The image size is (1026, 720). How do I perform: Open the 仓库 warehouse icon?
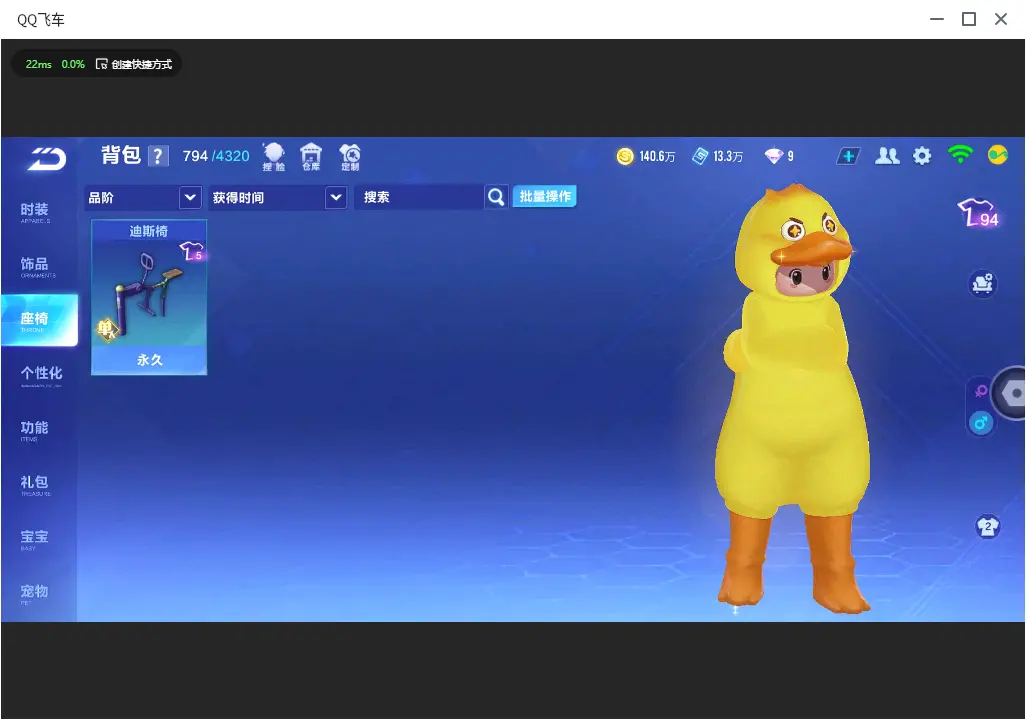311,156
